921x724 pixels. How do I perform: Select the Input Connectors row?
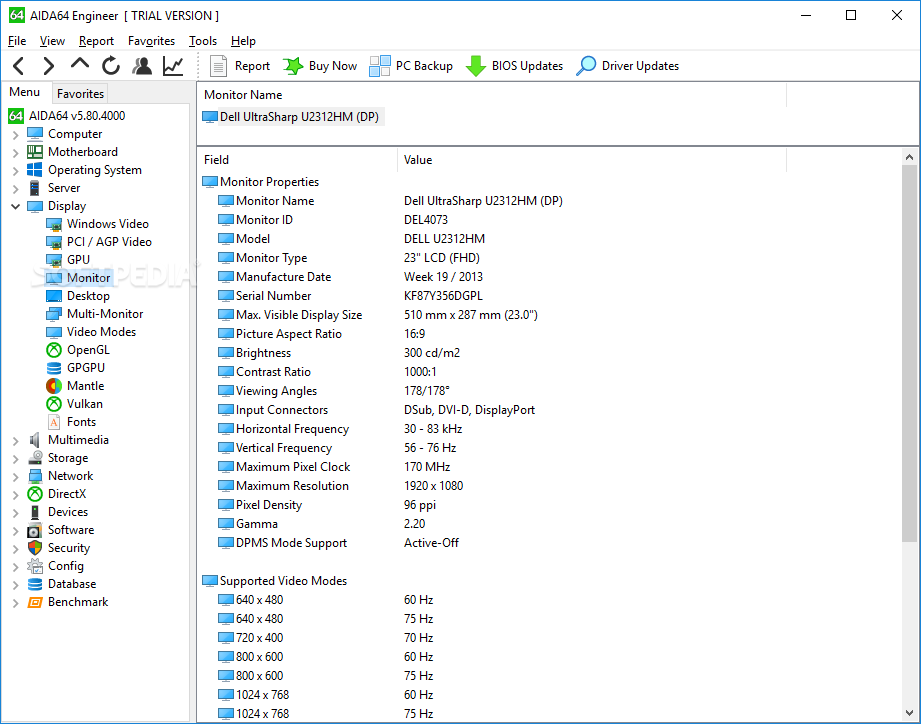coord(549,410)
